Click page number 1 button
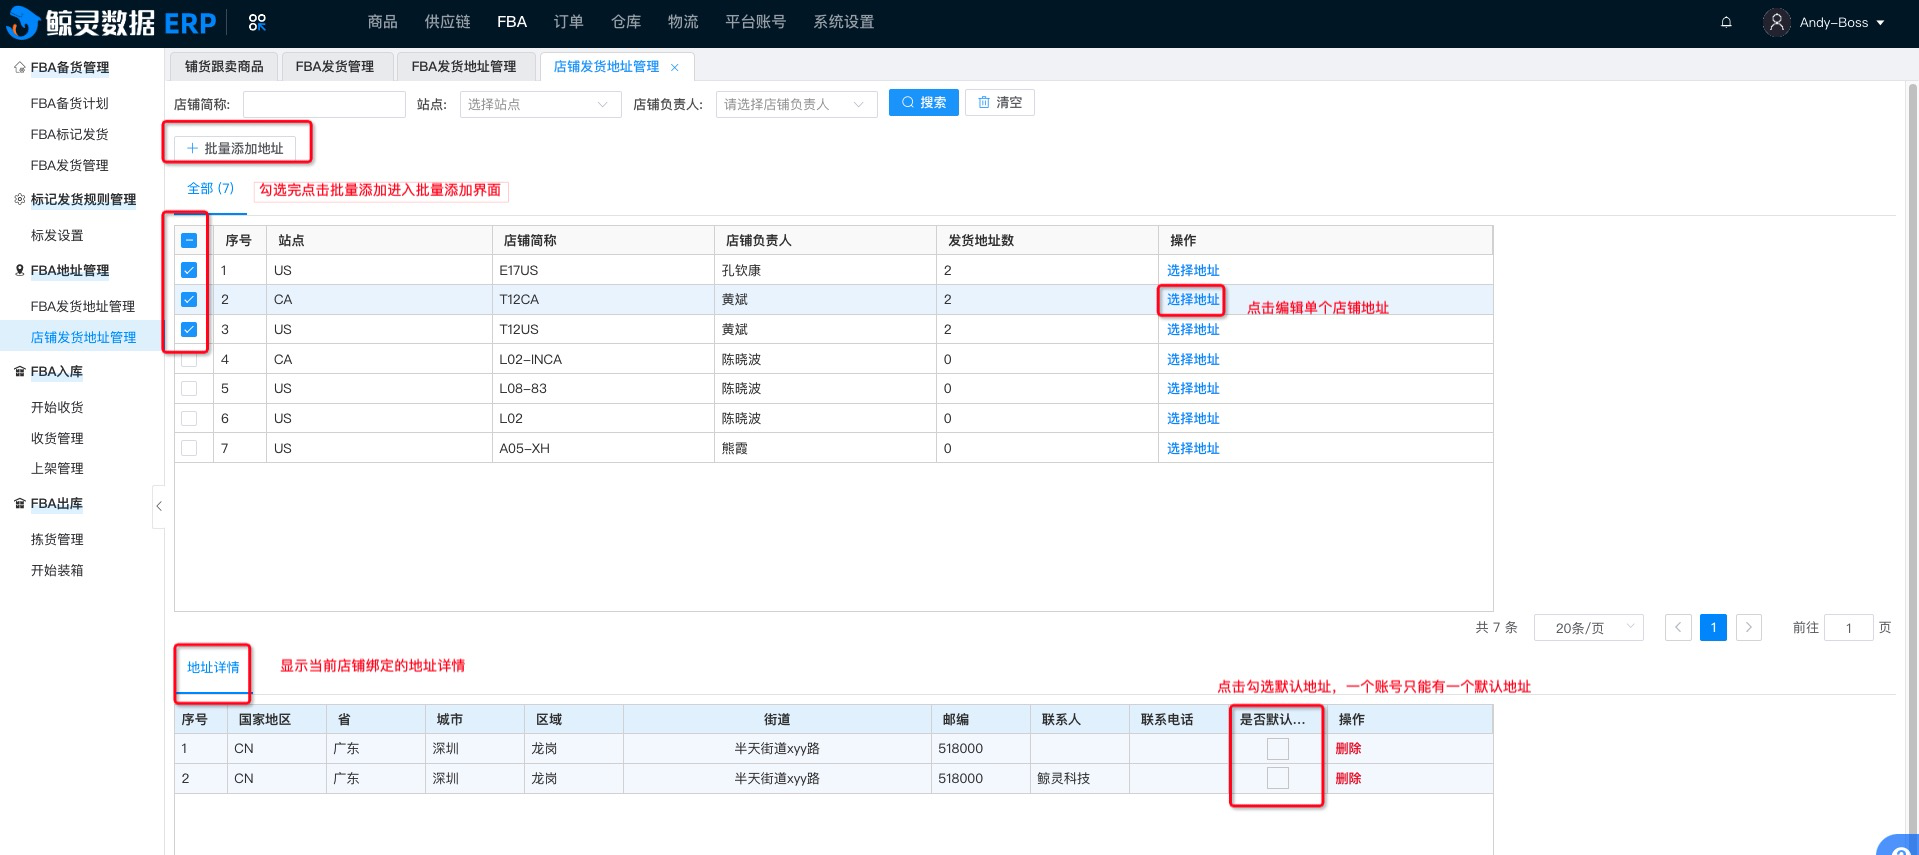Viewport: 1919px width, 855px height. (1713, 627)
